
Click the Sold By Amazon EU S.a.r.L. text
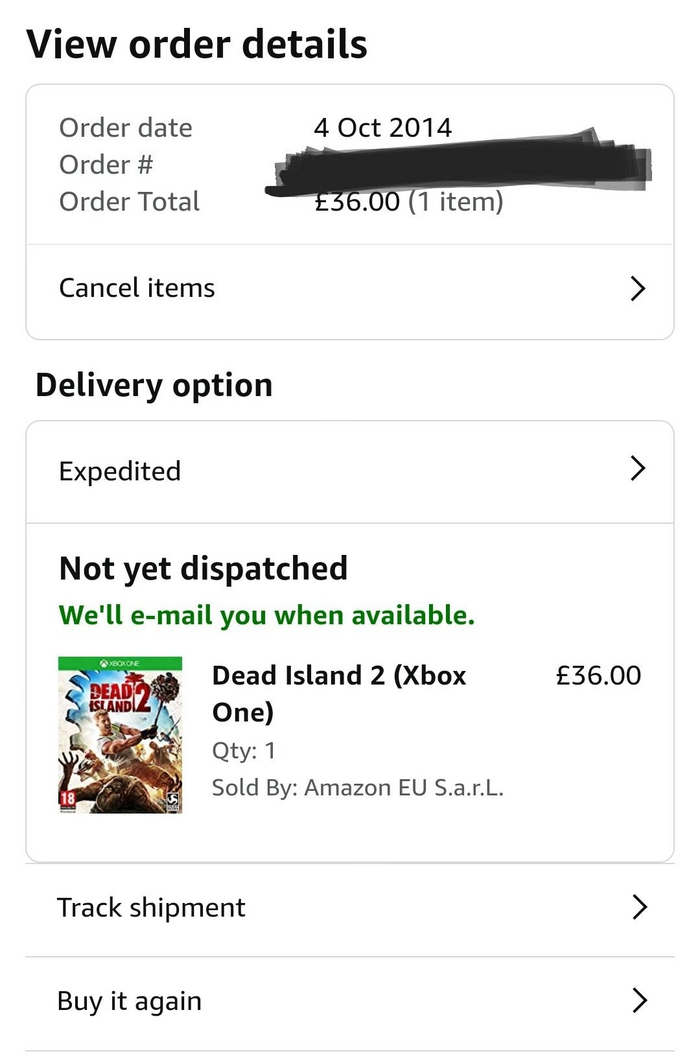pyautogui.click(x=357, y=788)
